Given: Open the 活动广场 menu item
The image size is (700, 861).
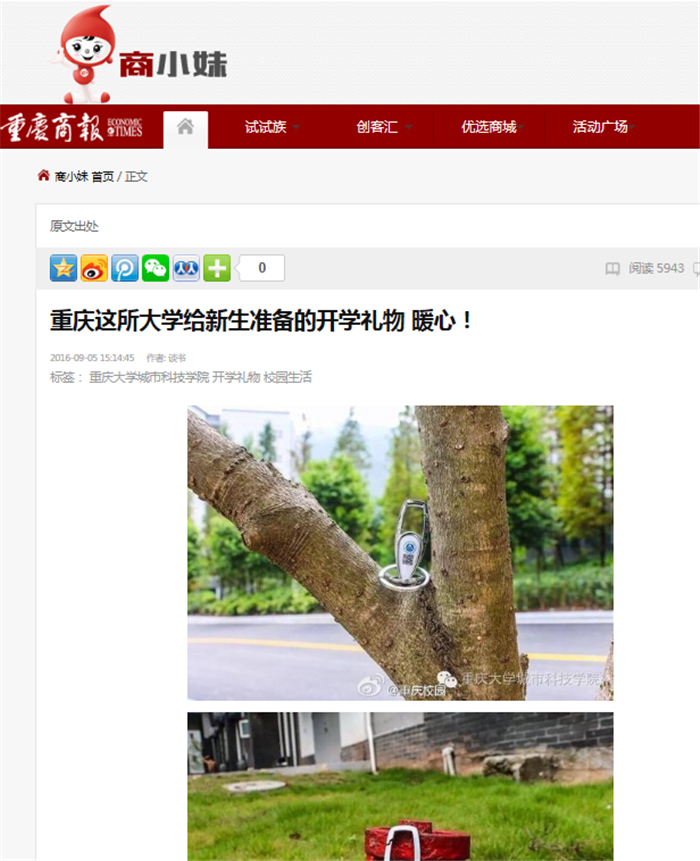Looking at the screenshot, I should pos(603,127).
